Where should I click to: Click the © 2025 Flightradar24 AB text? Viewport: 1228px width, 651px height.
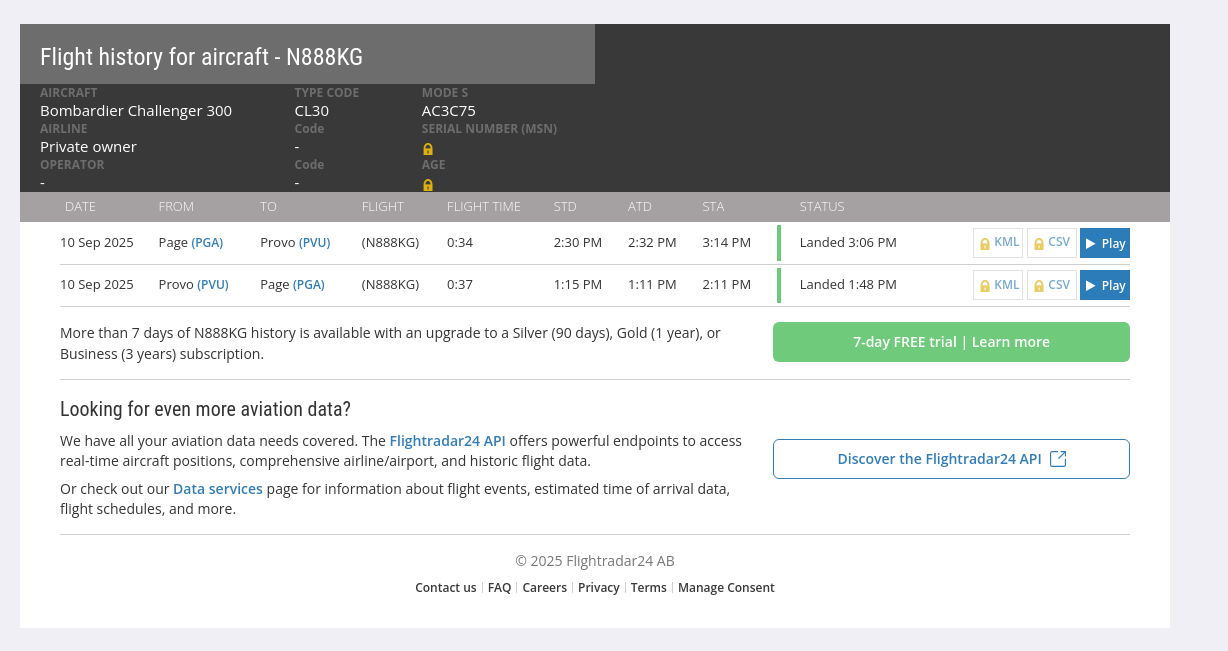[x=595, y=561]
